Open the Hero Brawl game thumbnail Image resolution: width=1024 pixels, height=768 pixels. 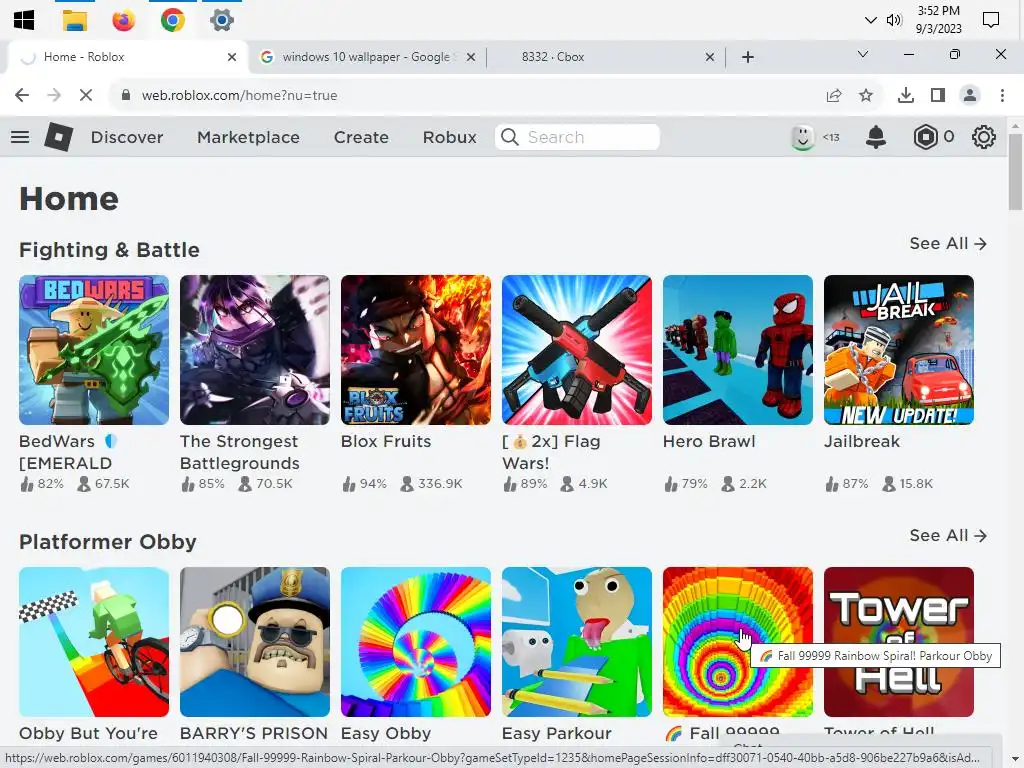pyautogui.click(x=738, y=350)
